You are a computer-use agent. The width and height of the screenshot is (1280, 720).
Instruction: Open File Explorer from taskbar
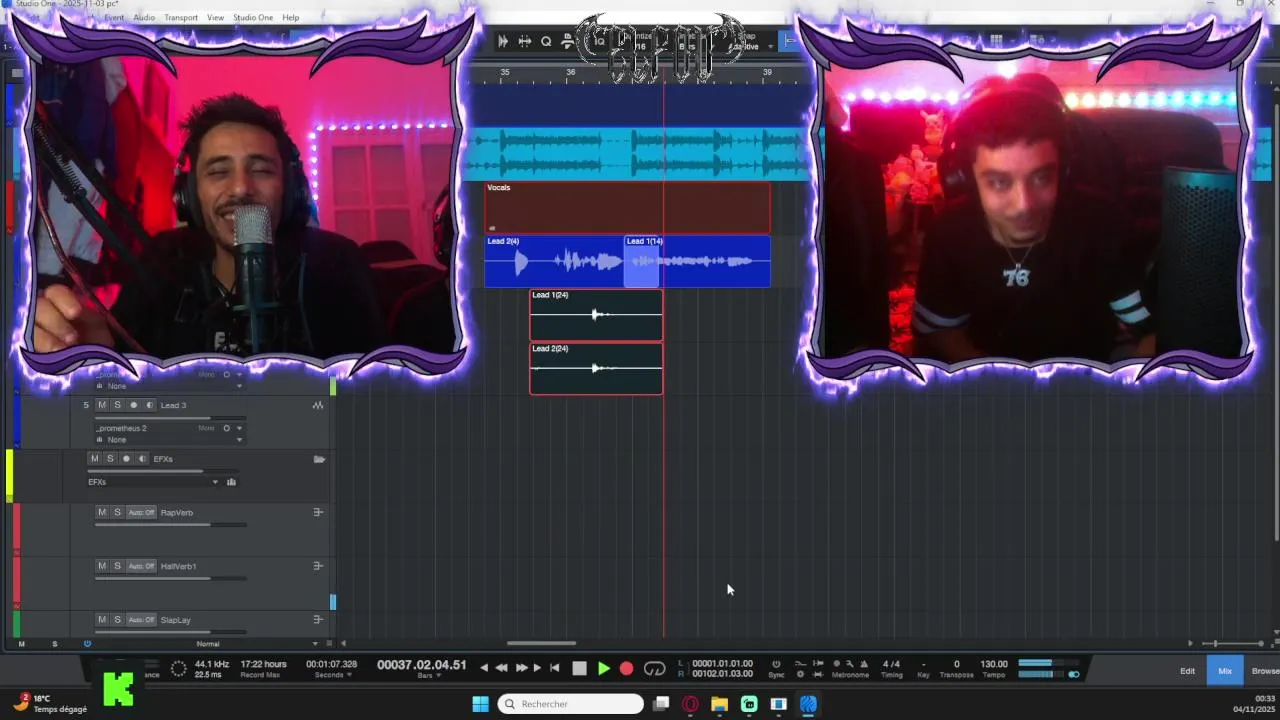(719, 704)
